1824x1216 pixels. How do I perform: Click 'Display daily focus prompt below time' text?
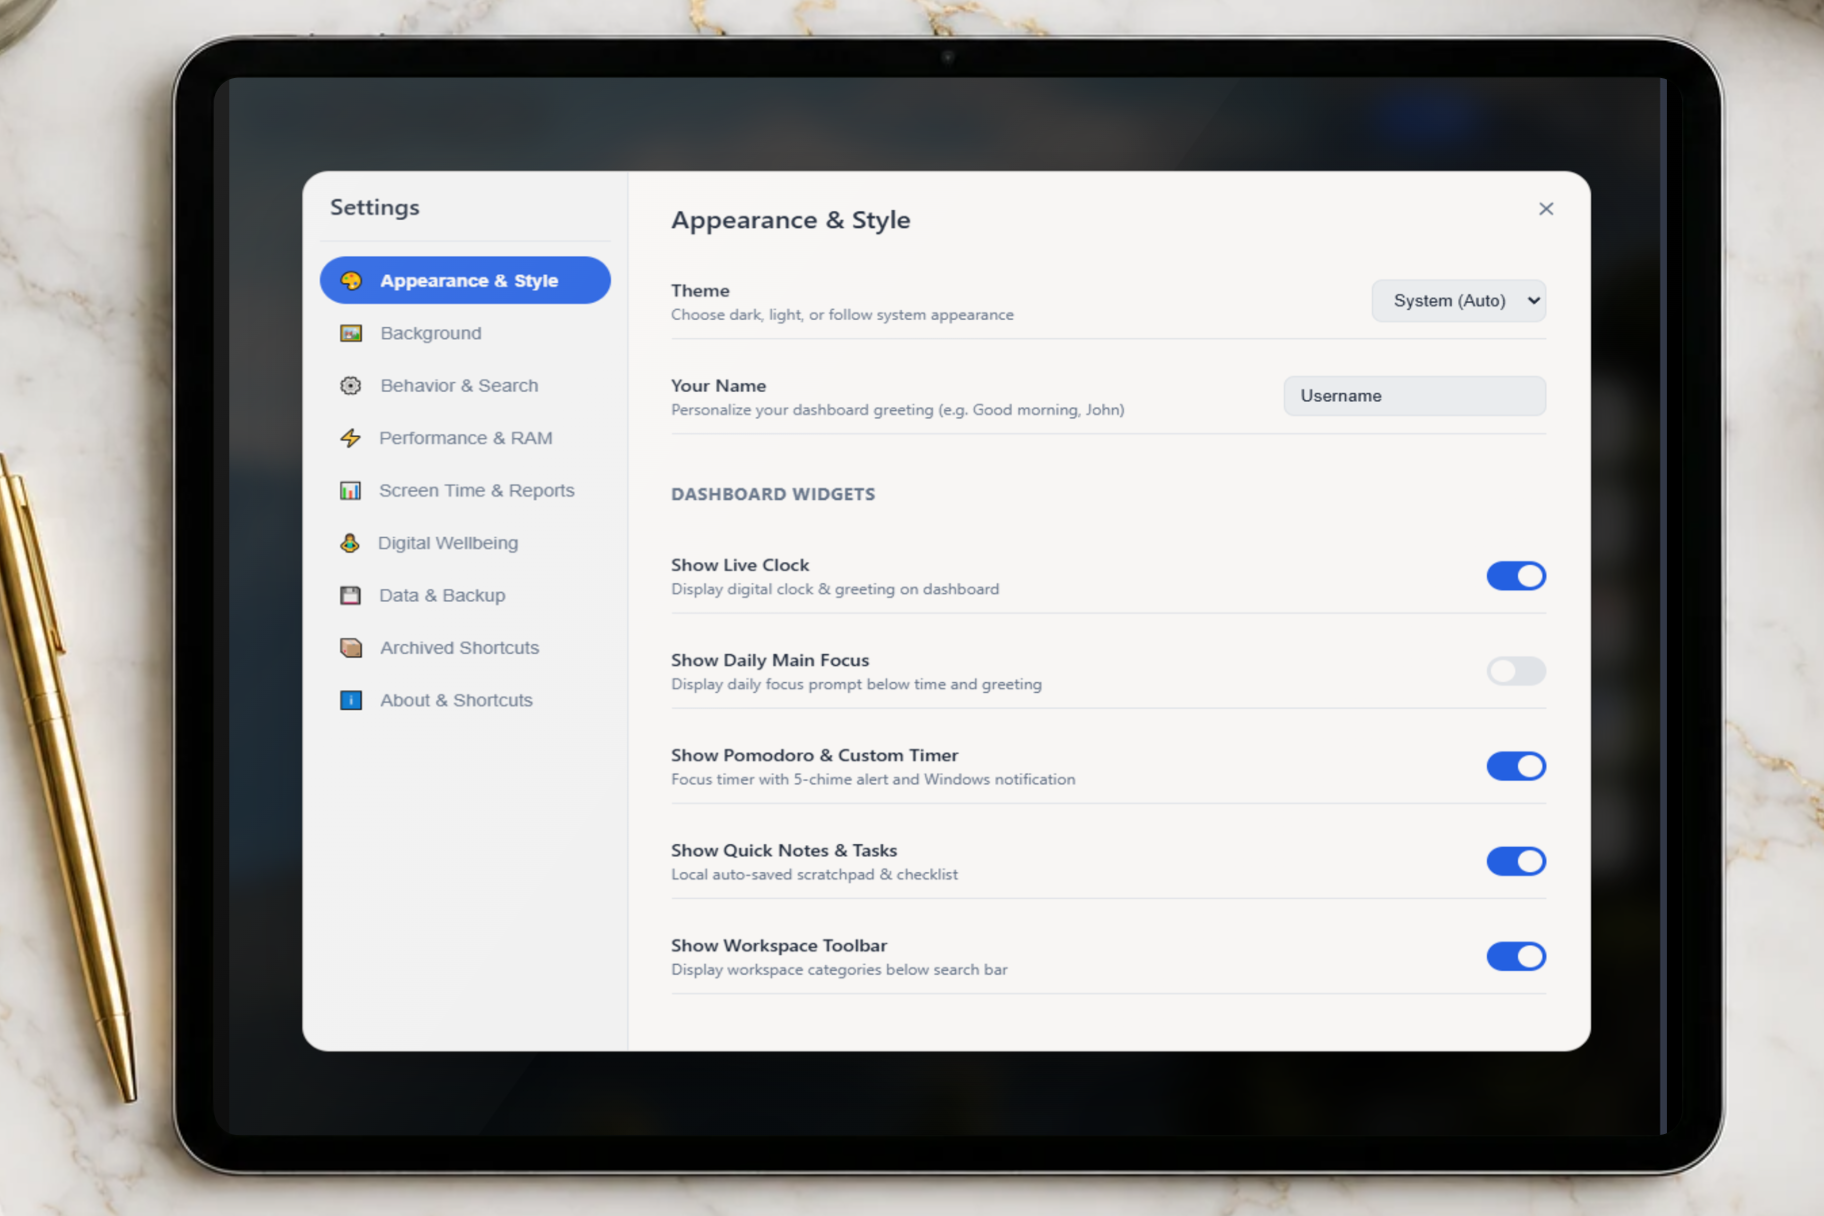pyautogui.click(x=856, y=684)
